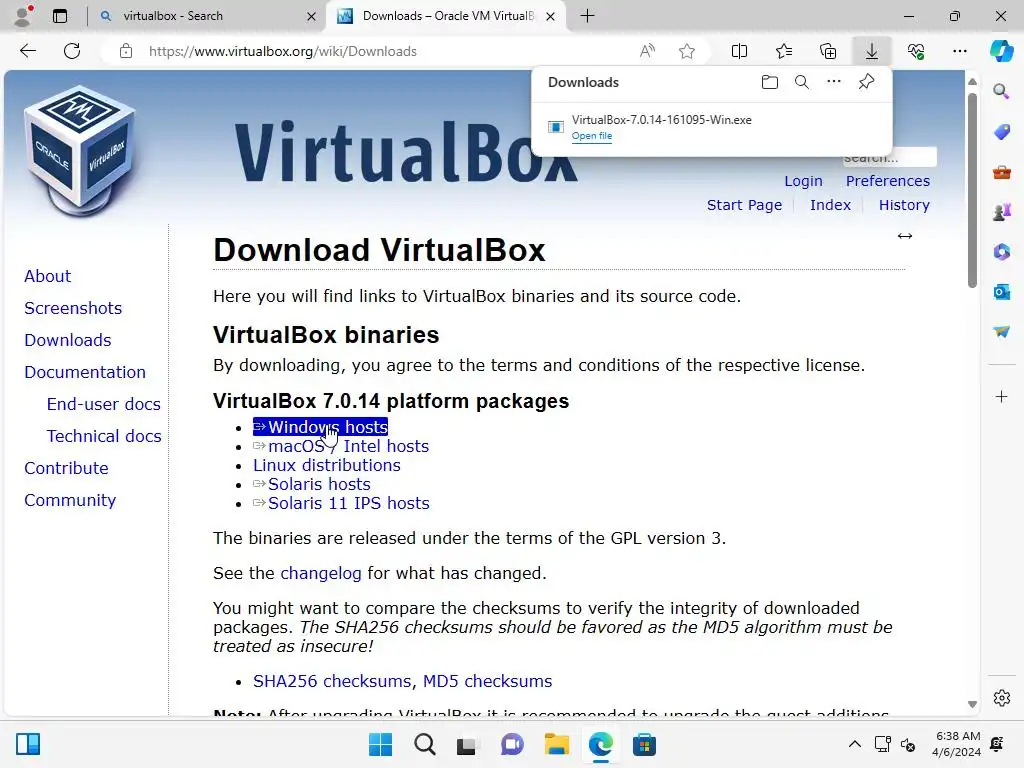The height and width of the screenshot is (768, 1024).
Task: Open sidebar Shopping tag icon
Action: tap(1002, 131)
